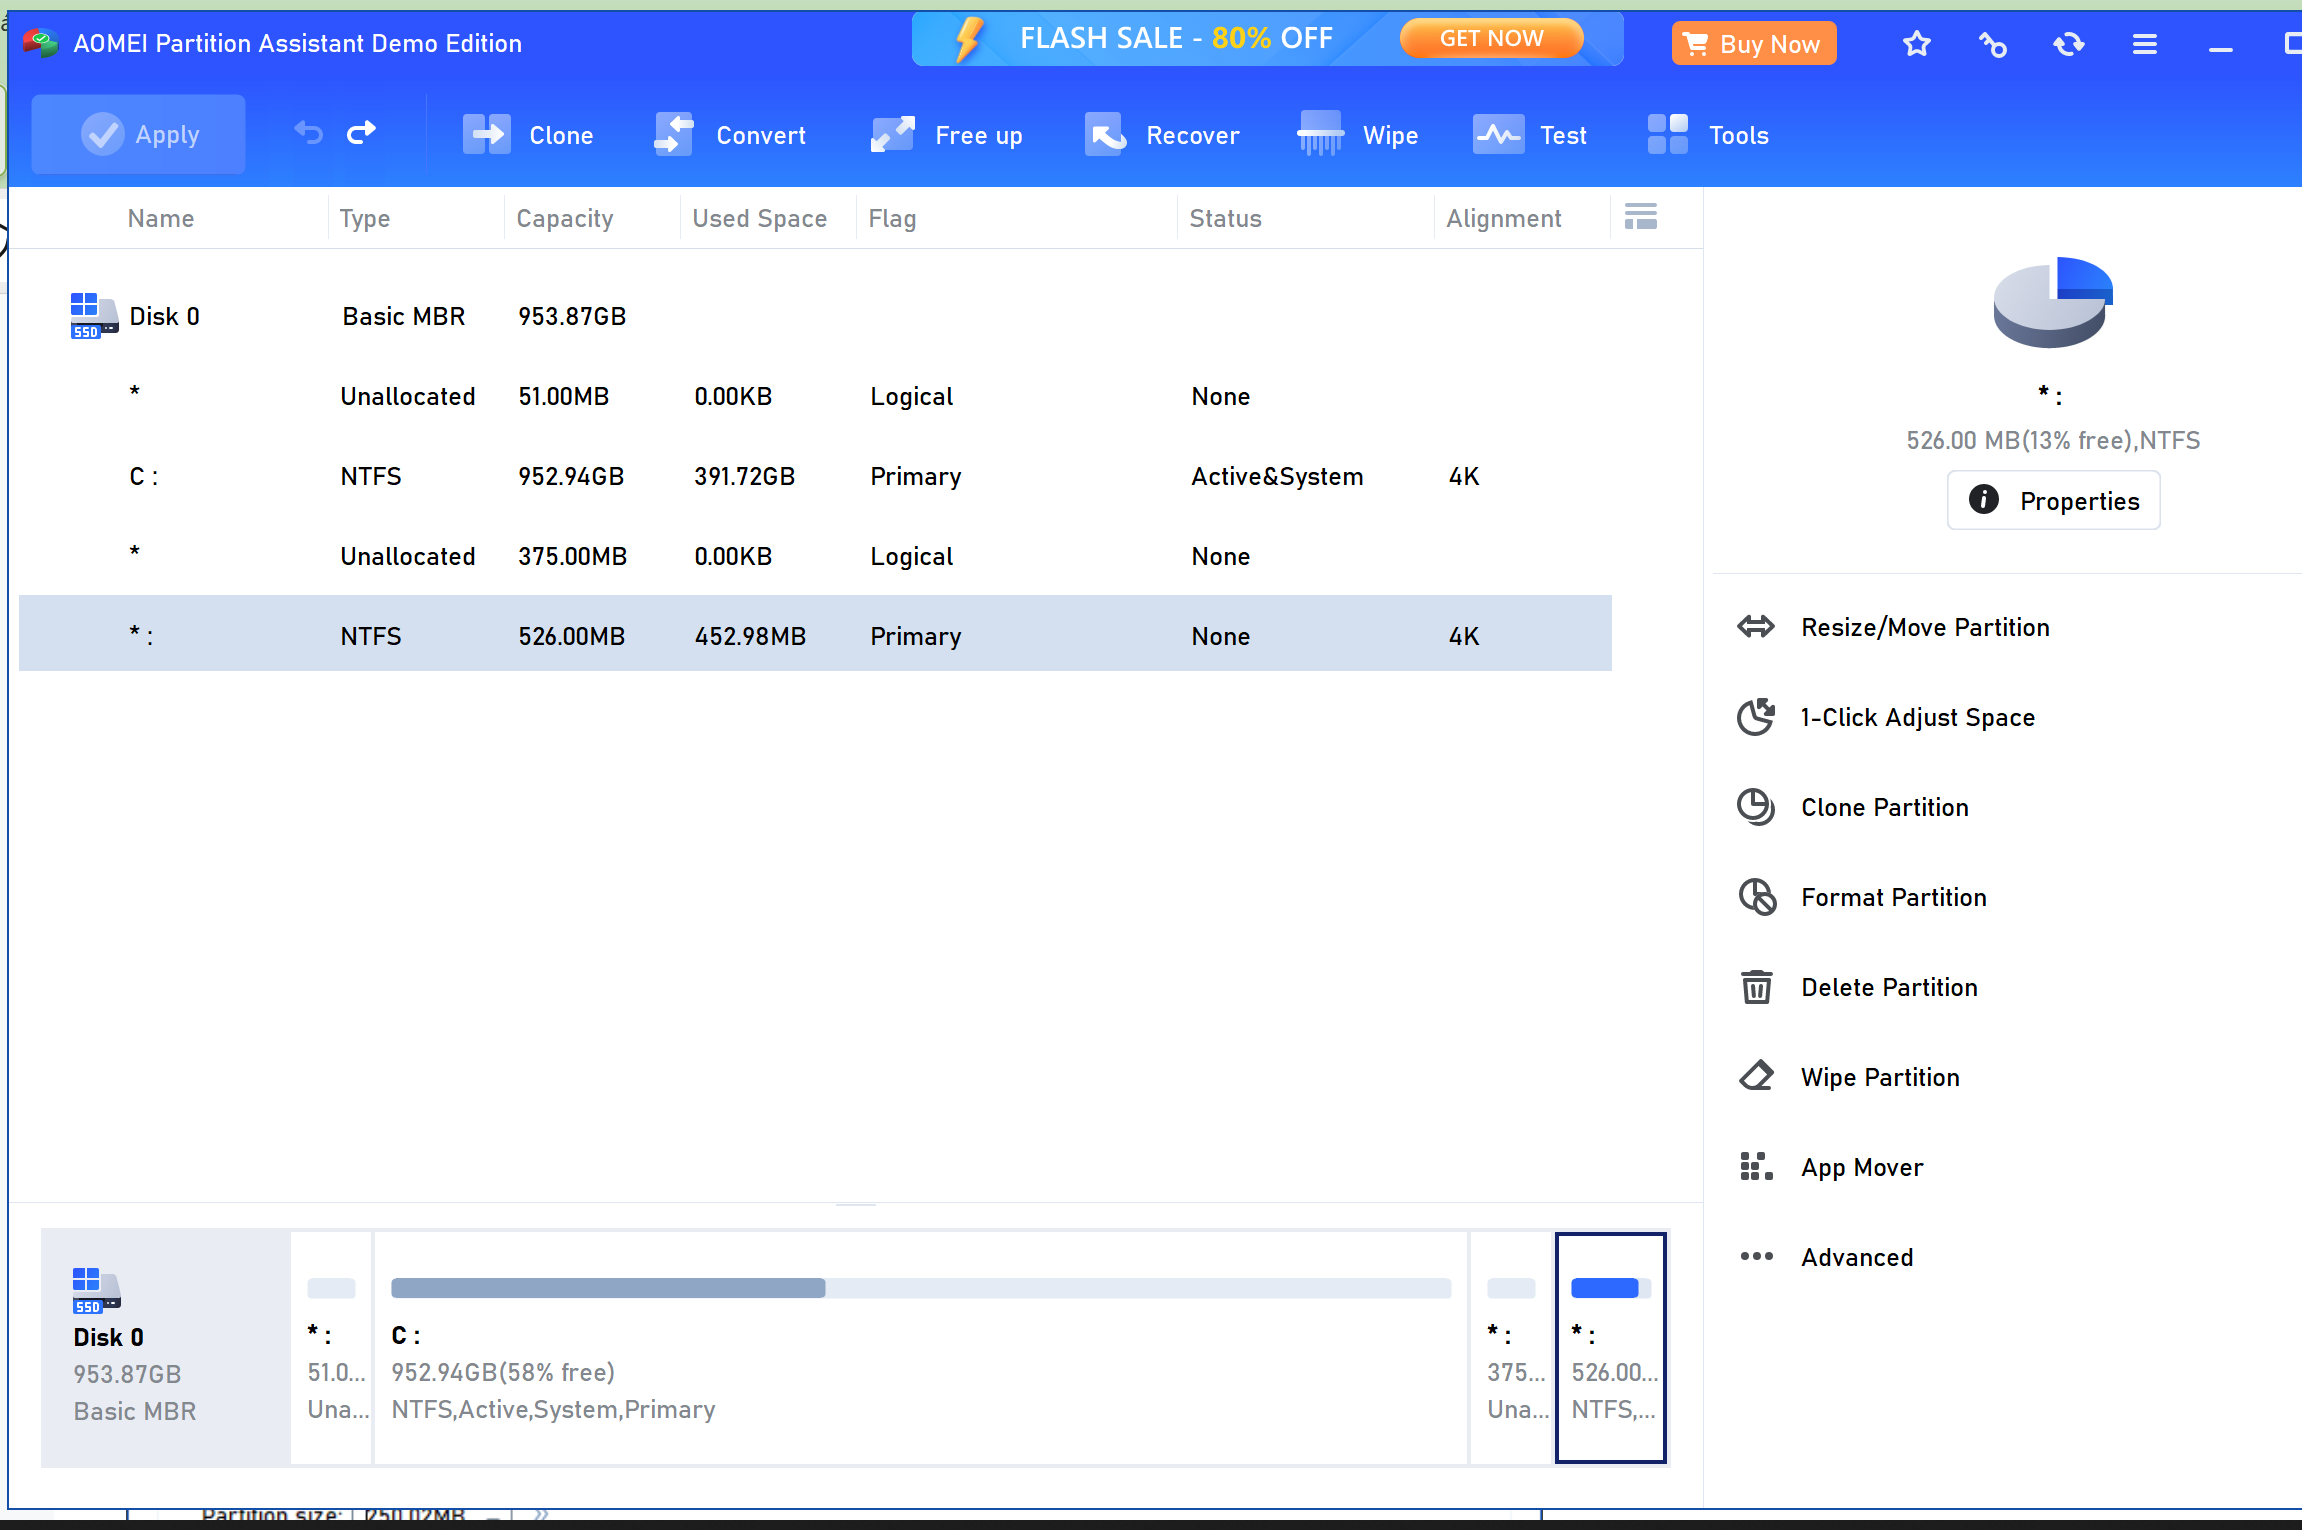This screenshot has height=1530, width=2302.
Task: Select Wipe Partition option
Action: tap(1849, 1077)
